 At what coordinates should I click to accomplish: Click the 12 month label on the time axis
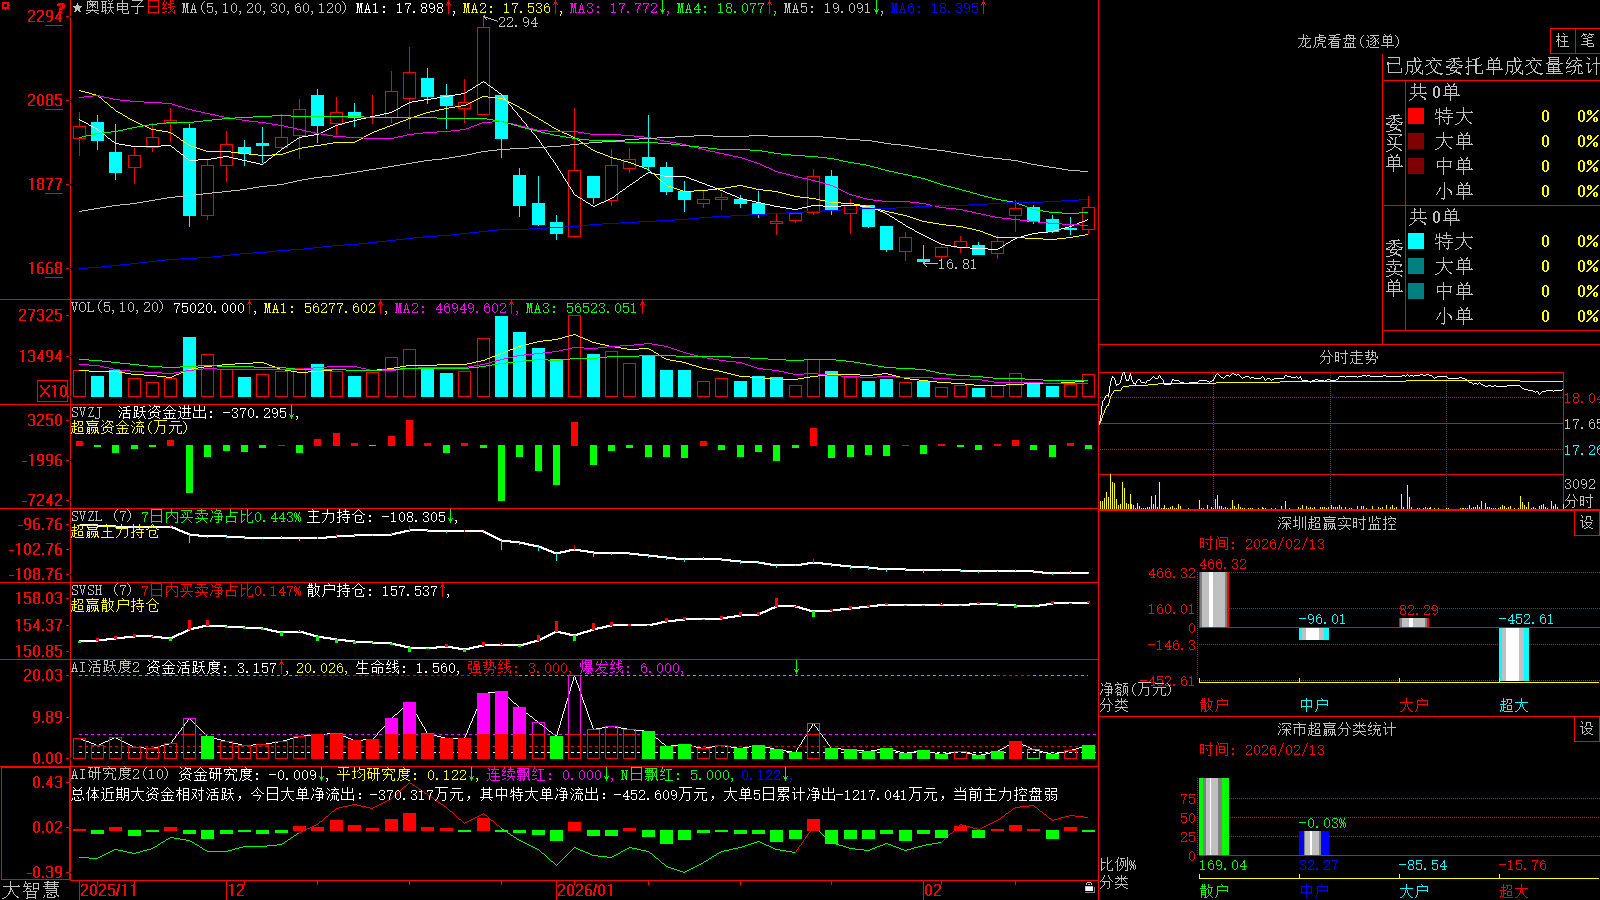(236, 890)
